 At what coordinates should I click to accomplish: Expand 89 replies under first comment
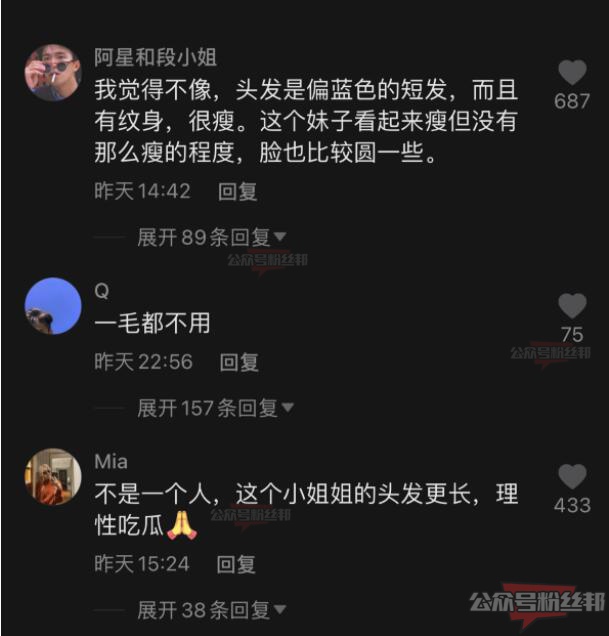212,237
